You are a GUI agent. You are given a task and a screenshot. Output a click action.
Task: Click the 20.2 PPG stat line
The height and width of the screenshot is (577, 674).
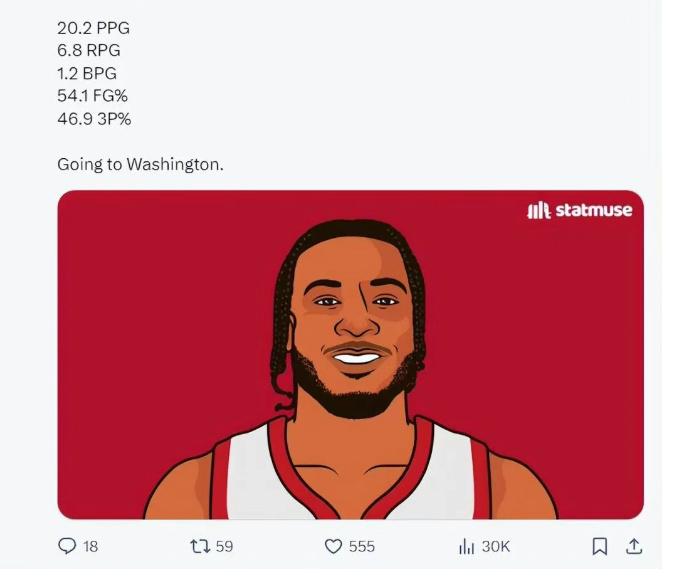[x=94, y=28]
